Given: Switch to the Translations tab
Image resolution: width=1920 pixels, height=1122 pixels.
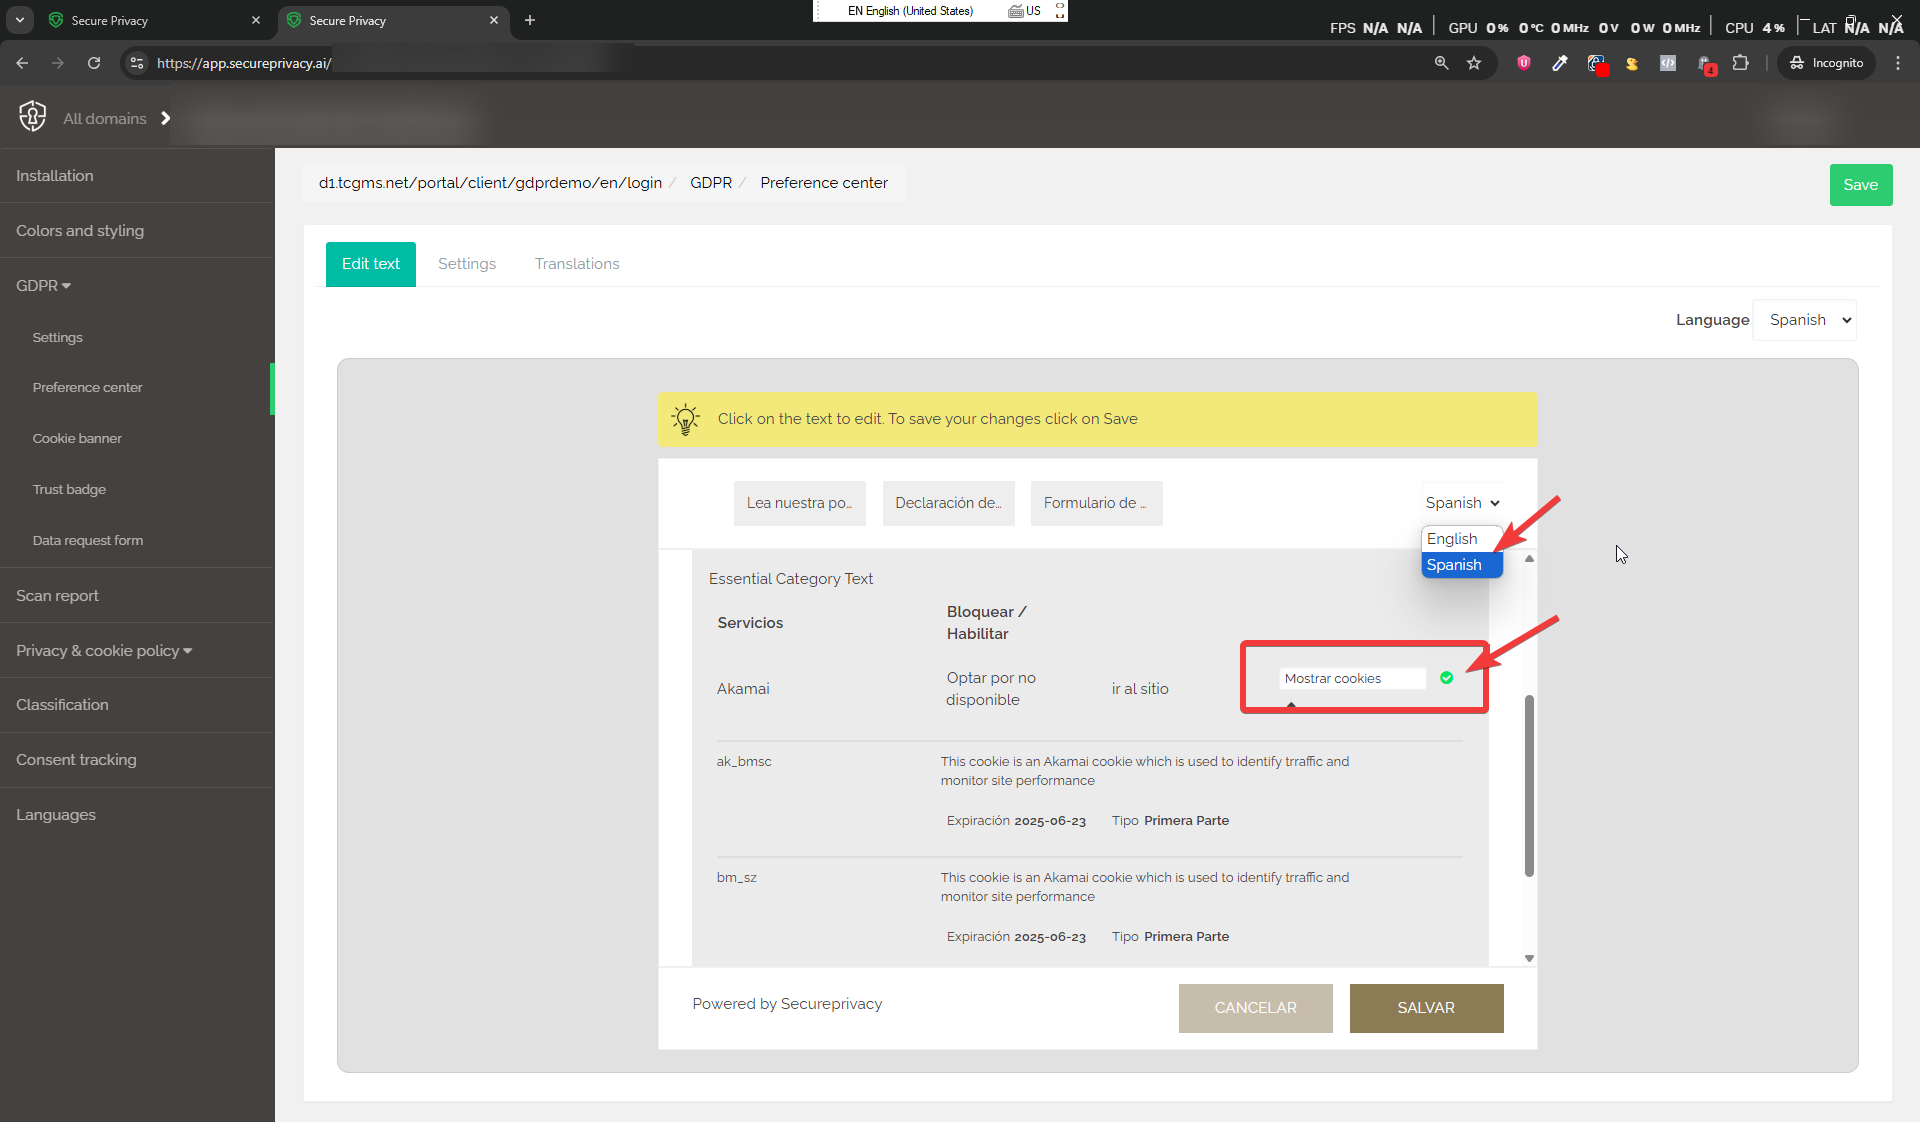Looking at the screenshot, I should pos(576,263).
